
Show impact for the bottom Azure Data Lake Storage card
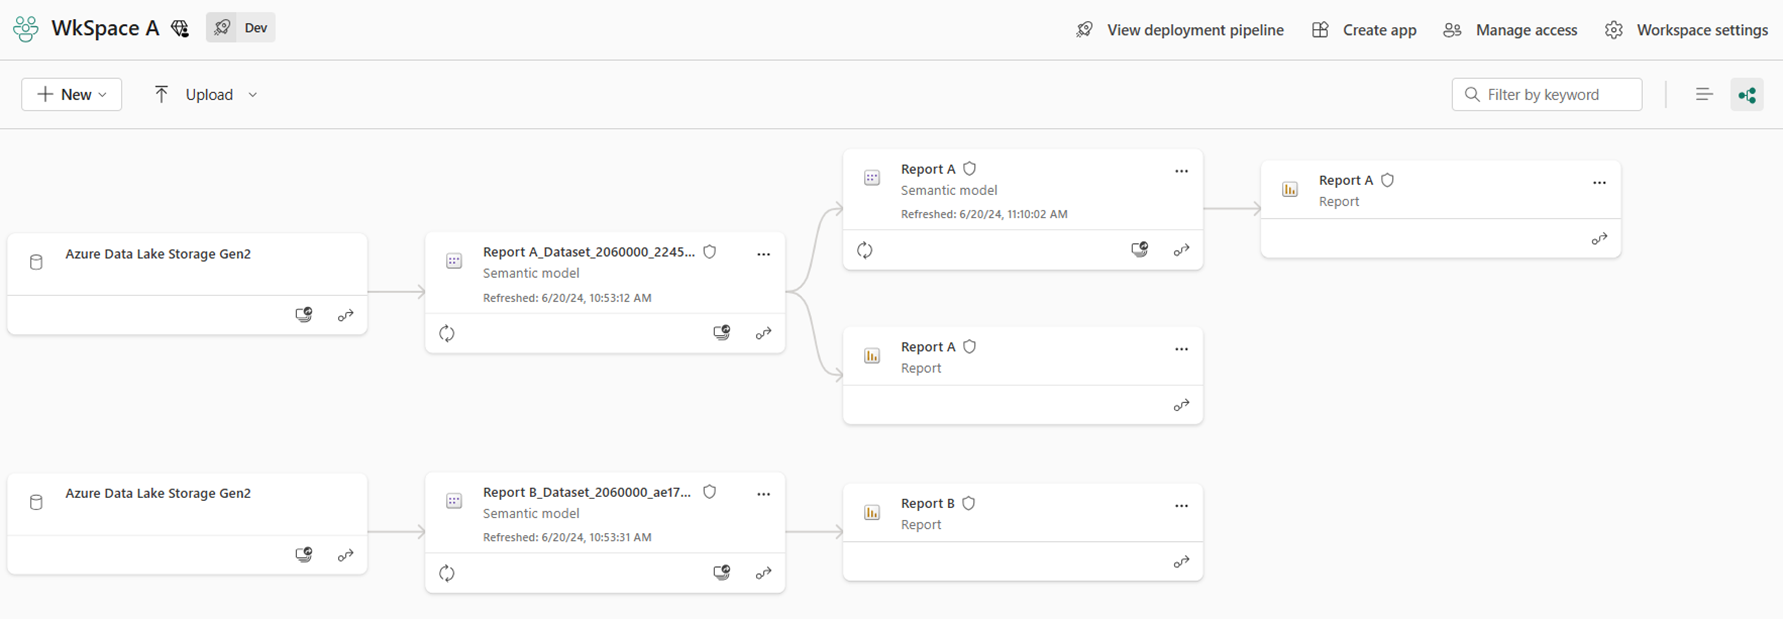(x=304, y=555)
